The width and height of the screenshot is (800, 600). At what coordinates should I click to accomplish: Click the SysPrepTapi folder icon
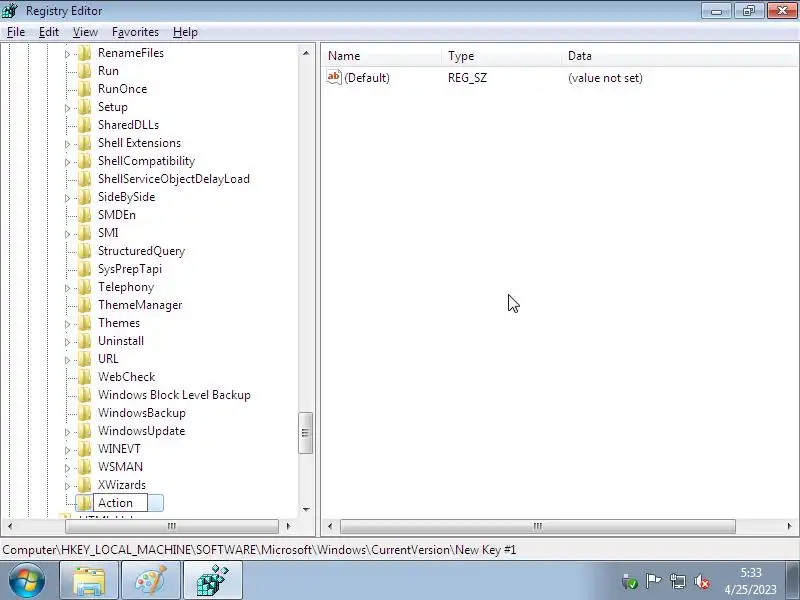[84, 269]
